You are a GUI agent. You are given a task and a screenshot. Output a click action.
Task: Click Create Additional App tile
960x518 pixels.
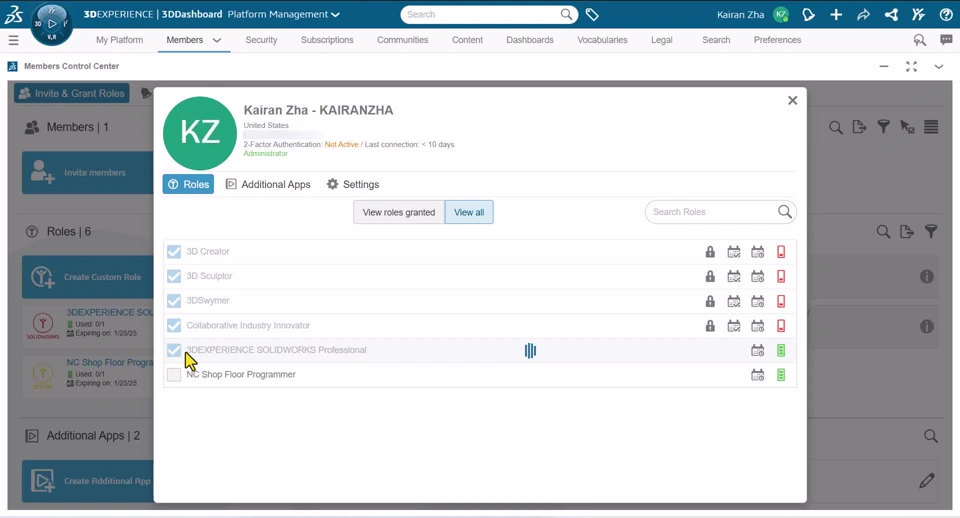click(88, 481)
